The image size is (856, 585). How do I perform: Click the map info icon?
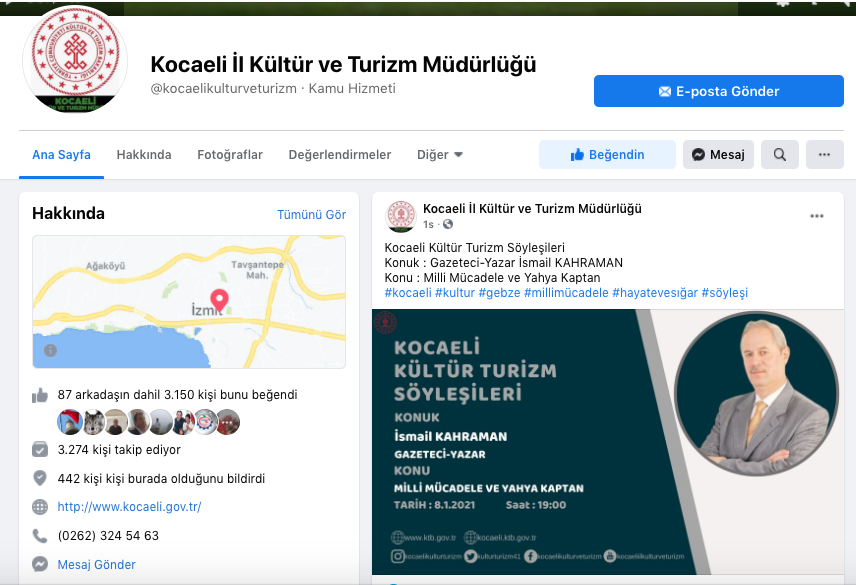[50, 350]
